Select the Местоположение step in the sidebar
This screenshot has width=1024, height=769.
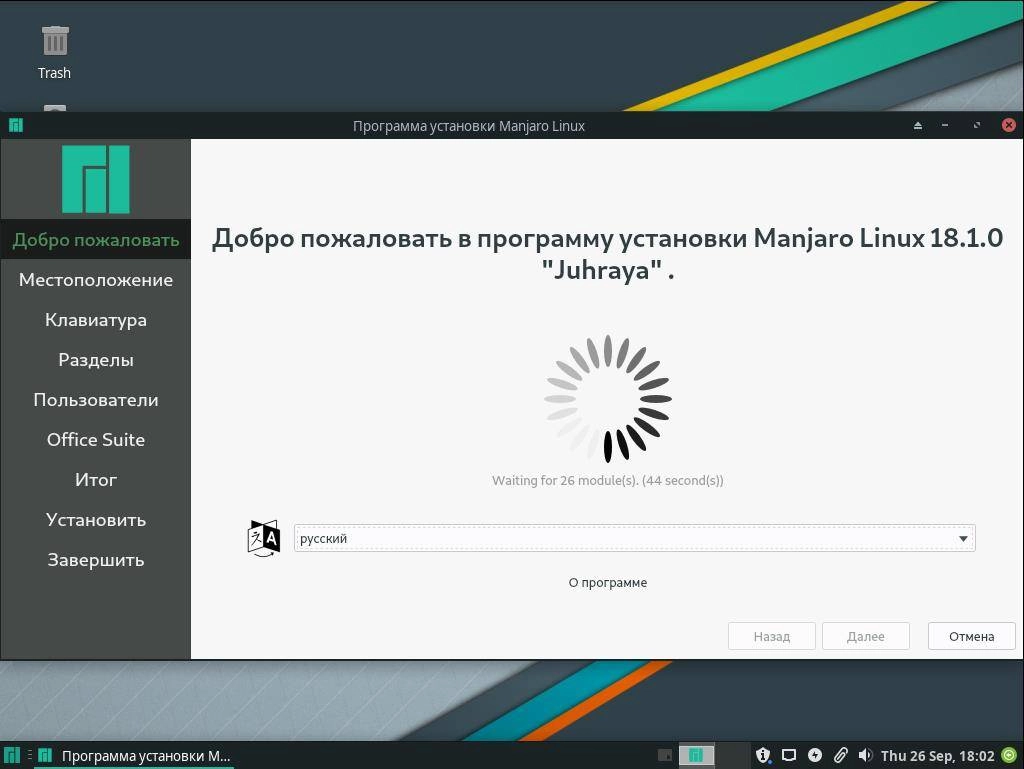click(x=96, y=279)
